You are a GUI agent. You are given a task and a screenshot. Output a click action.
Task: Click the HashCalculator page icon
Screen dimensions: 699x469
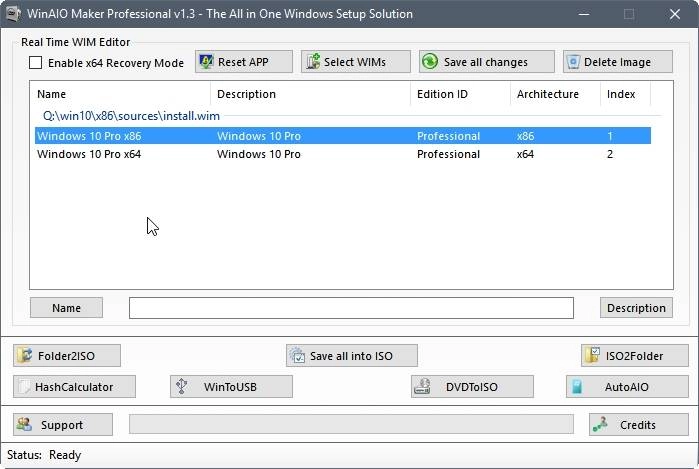click(x=24, y=387)
